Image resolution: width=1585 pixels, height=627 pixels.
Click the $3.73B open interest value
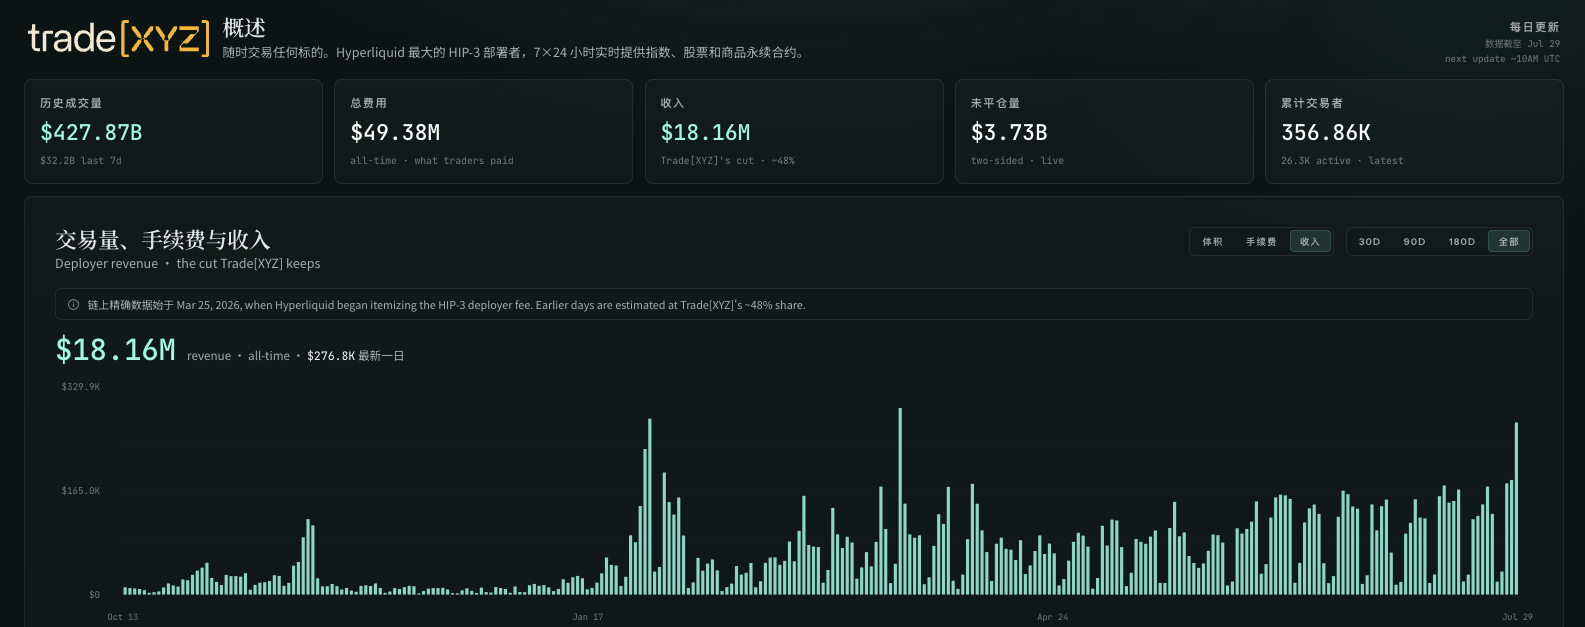1009,132
